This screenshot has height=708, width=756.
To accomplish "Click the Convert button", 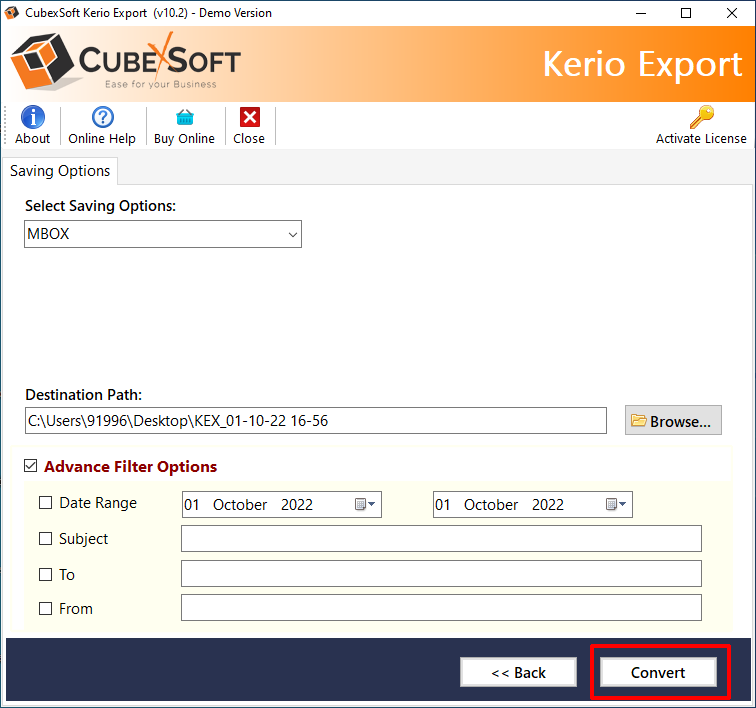I will 658,672.
